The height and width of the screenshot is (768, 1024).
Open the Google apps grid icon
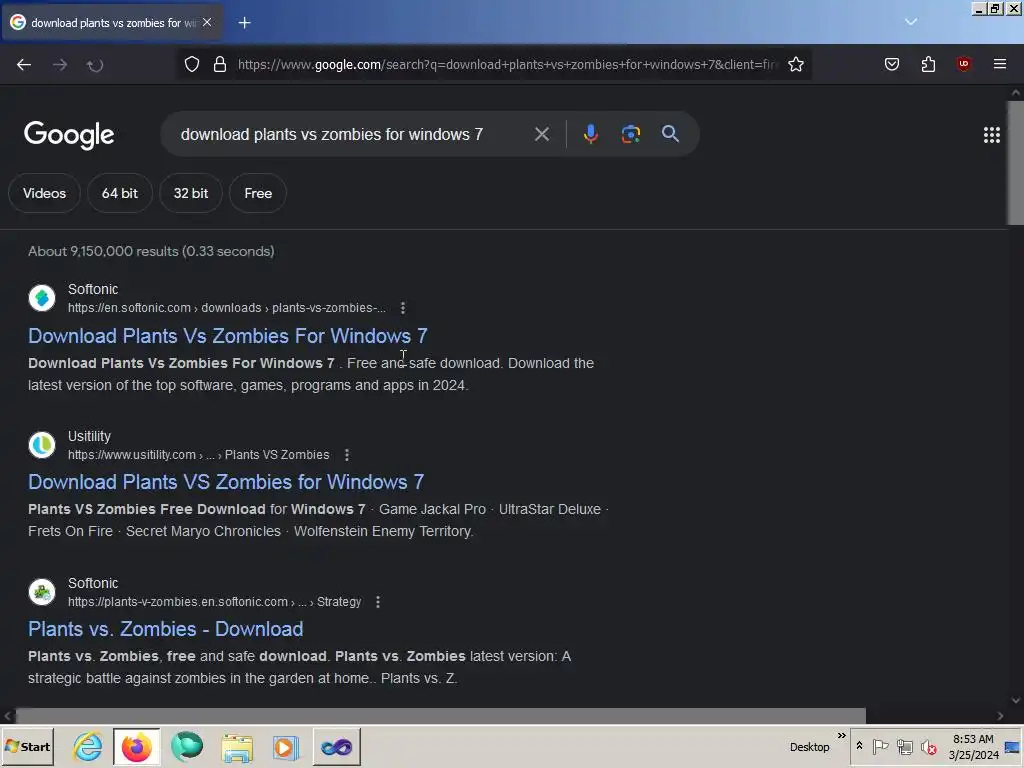[991, 135]
